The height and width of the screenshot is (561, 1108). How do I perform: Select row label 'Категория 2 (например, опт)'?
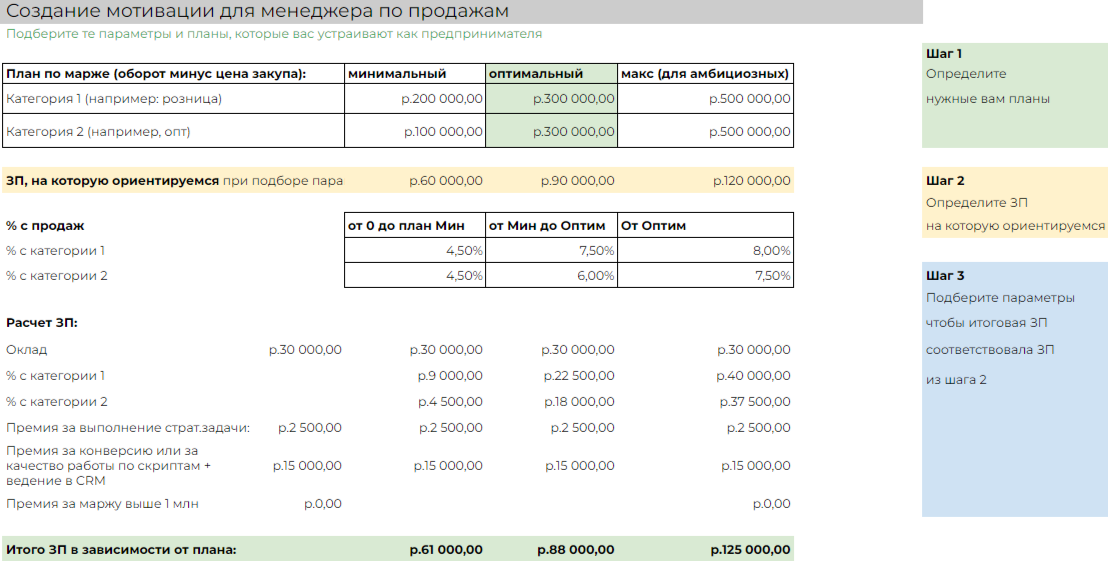pyautogui.click(x=98, y=131)
